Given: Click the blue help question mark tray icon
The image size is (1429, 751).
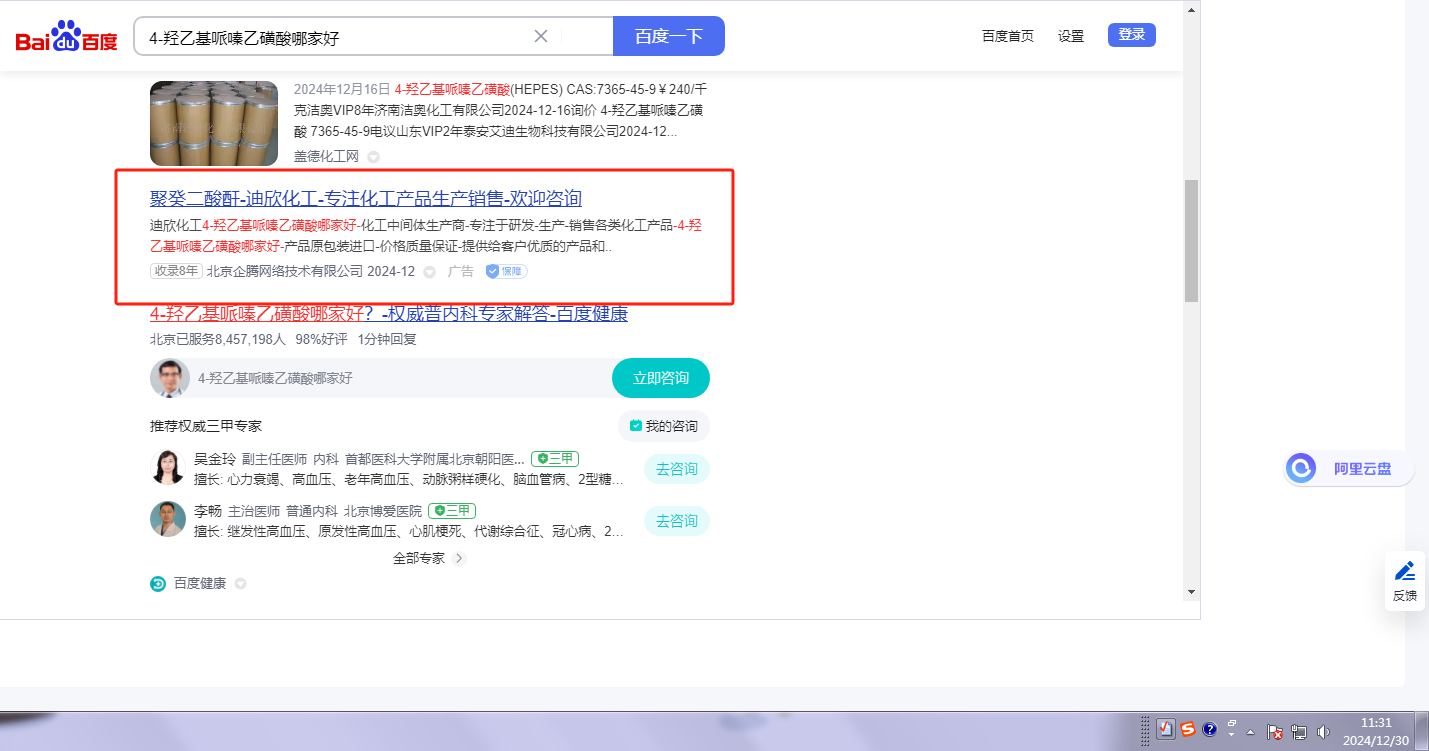Looking at the screenshot, I should point(1209,730).
